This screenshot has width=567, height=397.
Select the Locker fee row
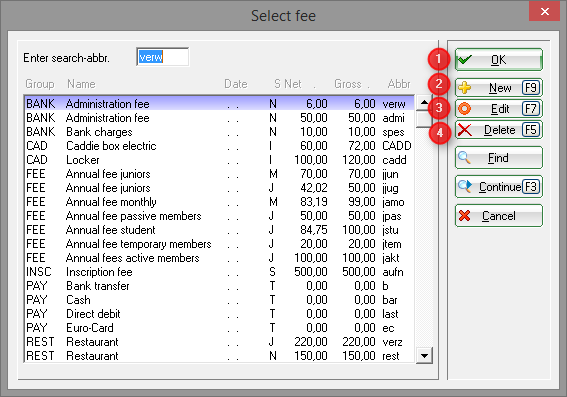click(x=219, y=160)
